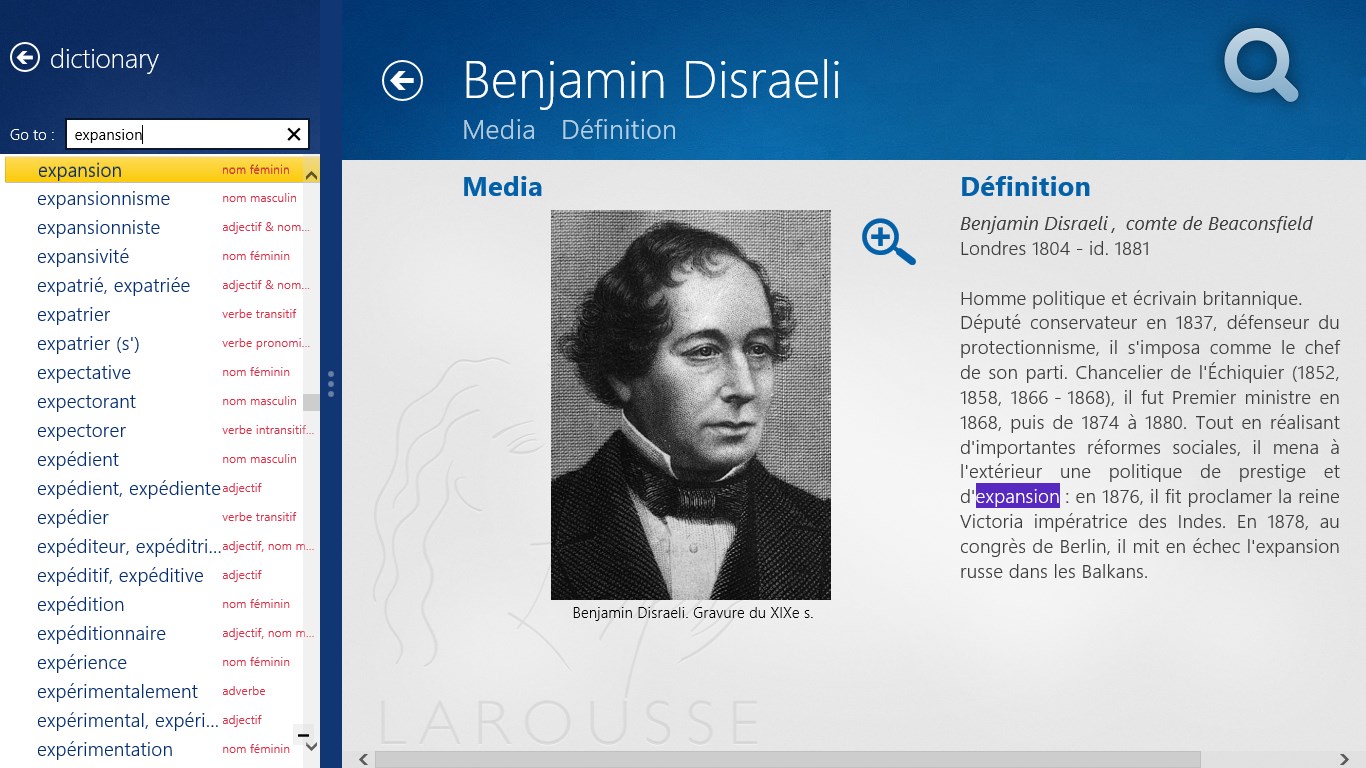The image size is (1366, 768).
Task: Open the expérience entry in list
Action: pos(82,663)
